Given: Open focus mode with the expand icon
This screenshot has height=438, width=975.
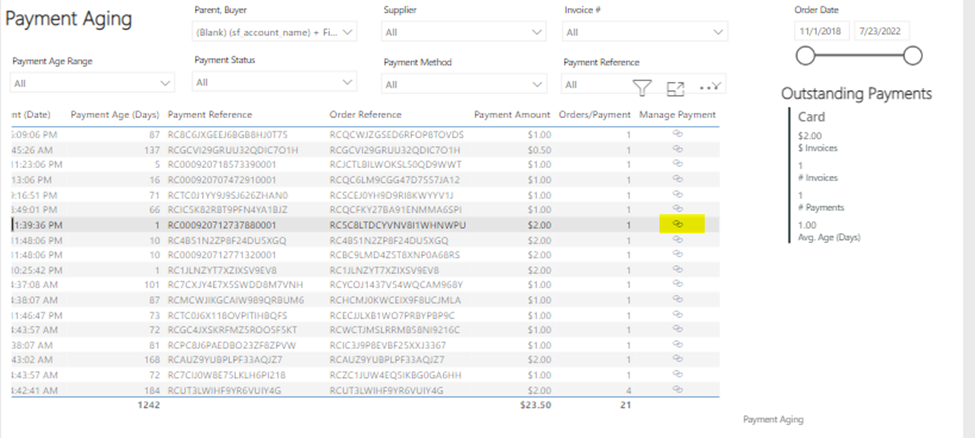Looking at the screenshot, I should [675, 88].
